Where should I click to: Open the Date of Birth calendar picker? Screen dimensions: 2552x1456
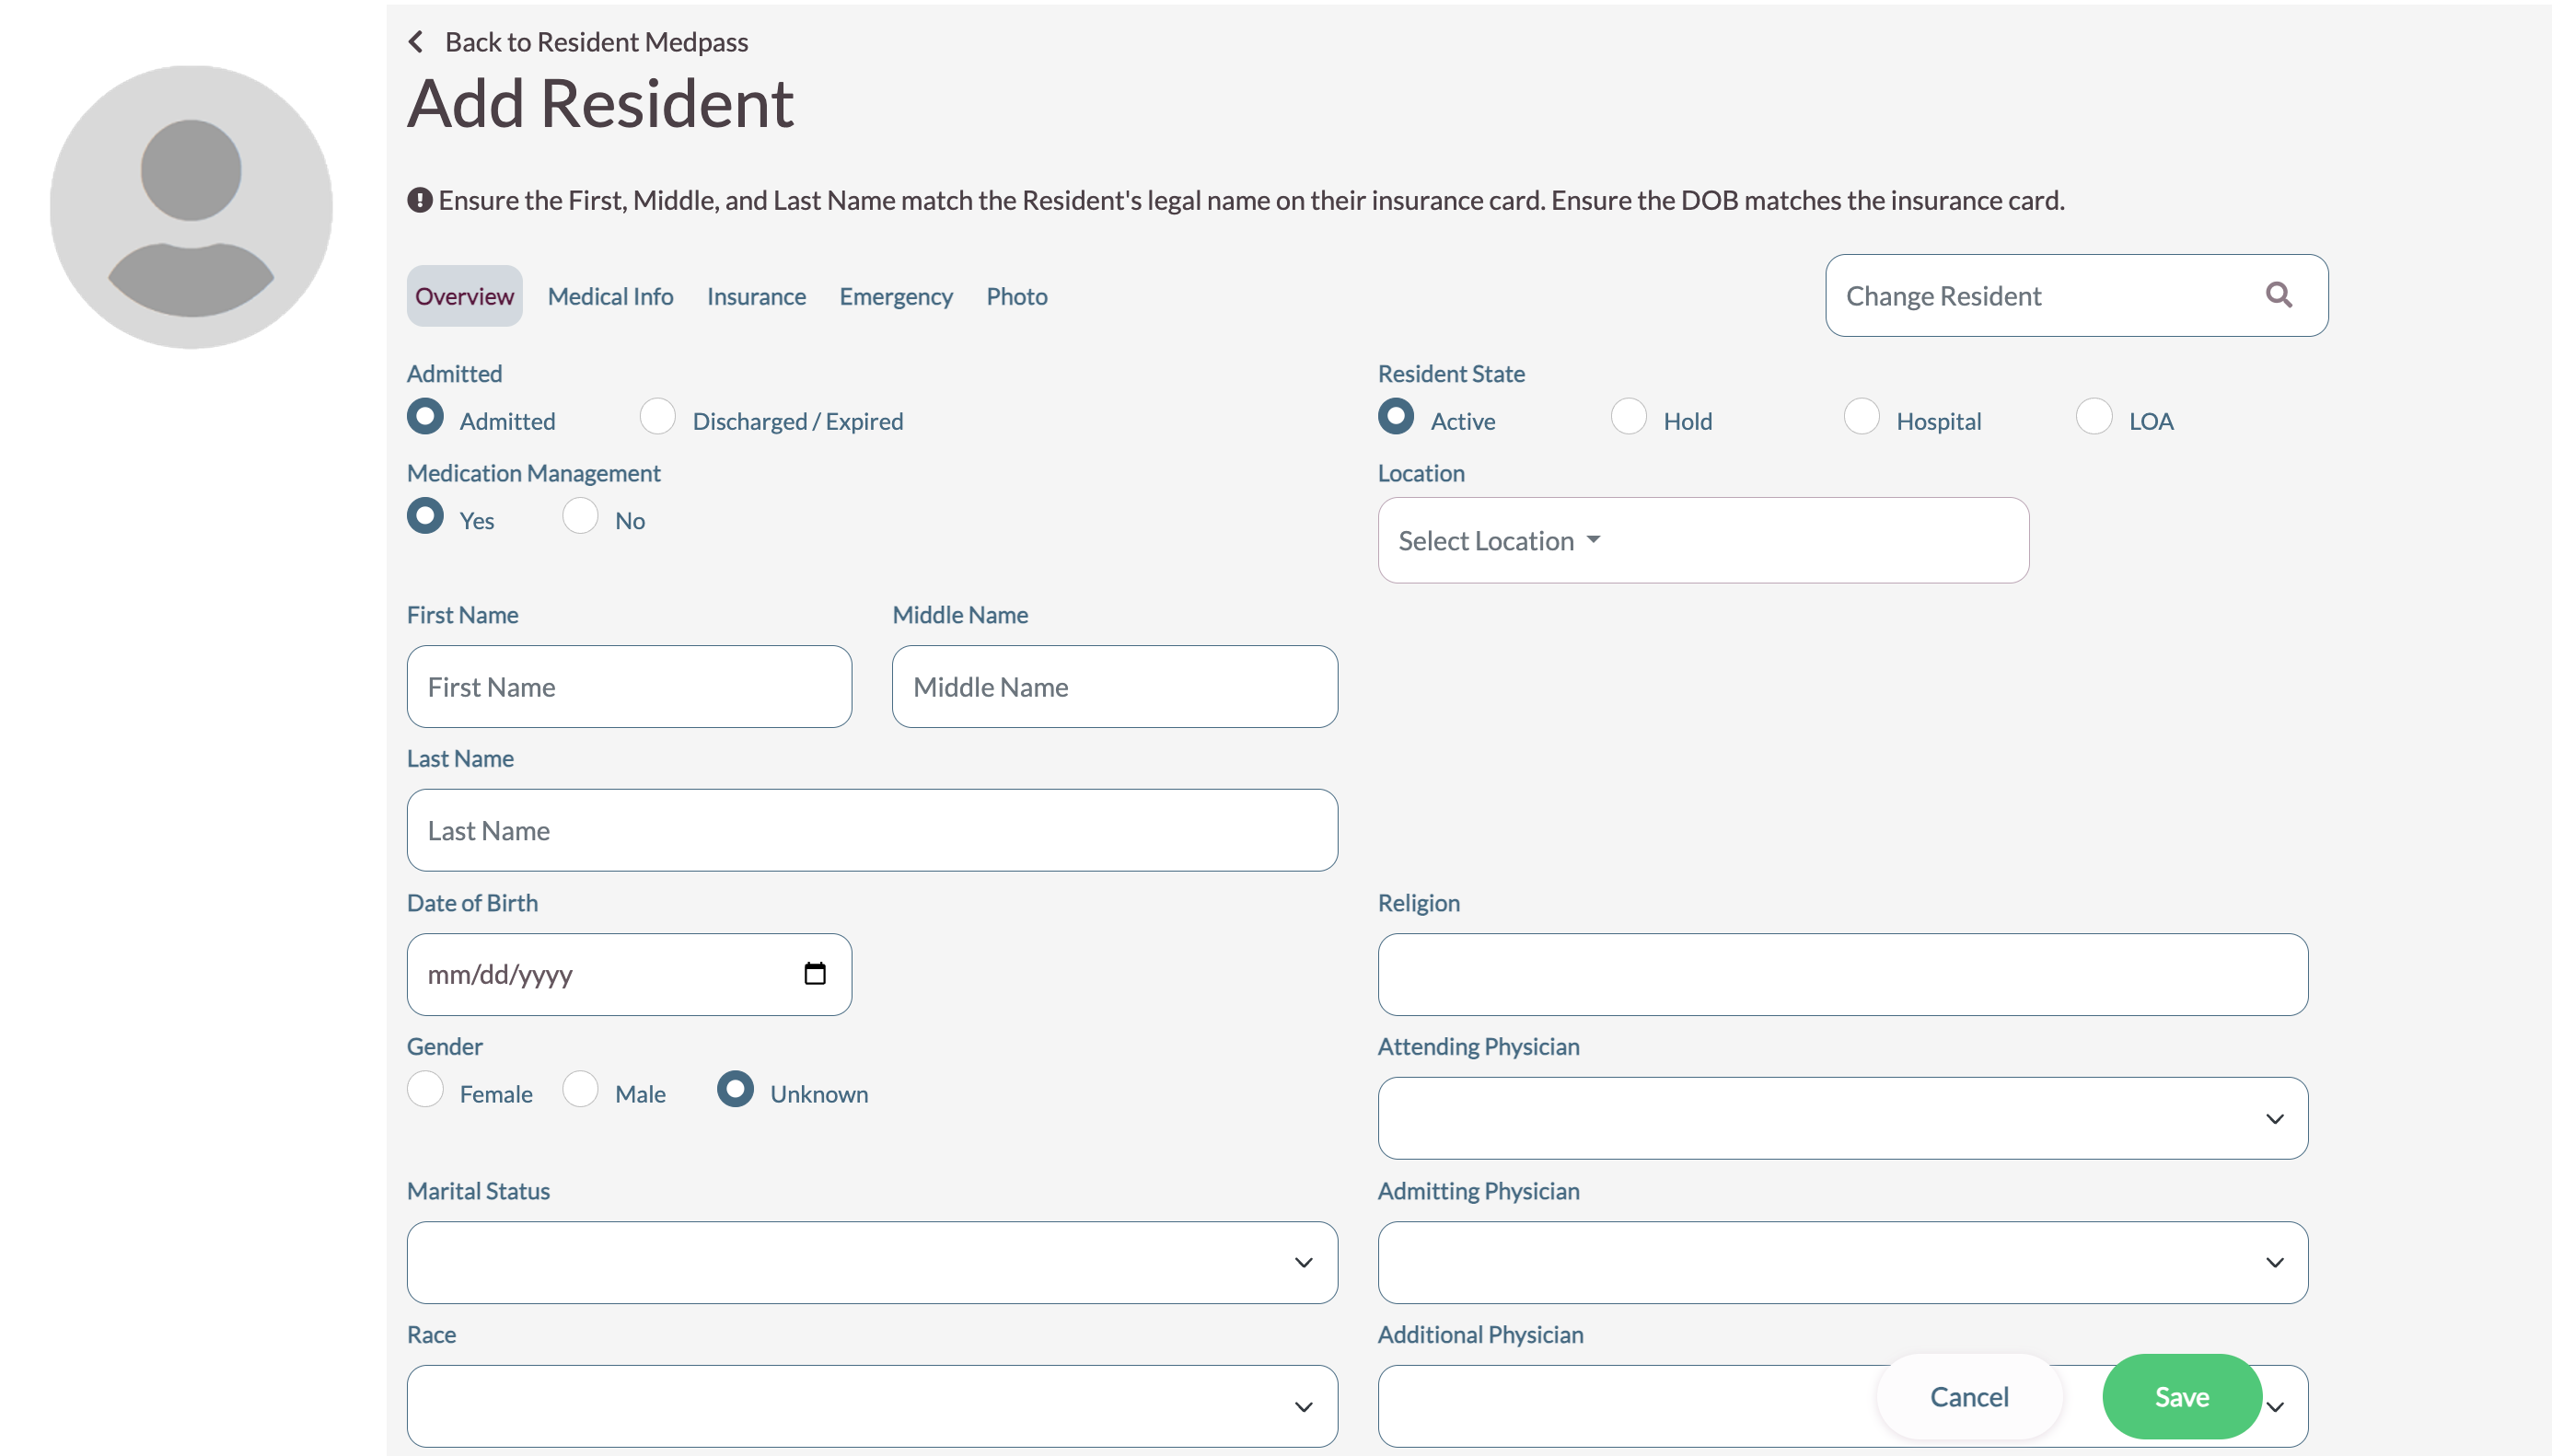click(814, 974)
